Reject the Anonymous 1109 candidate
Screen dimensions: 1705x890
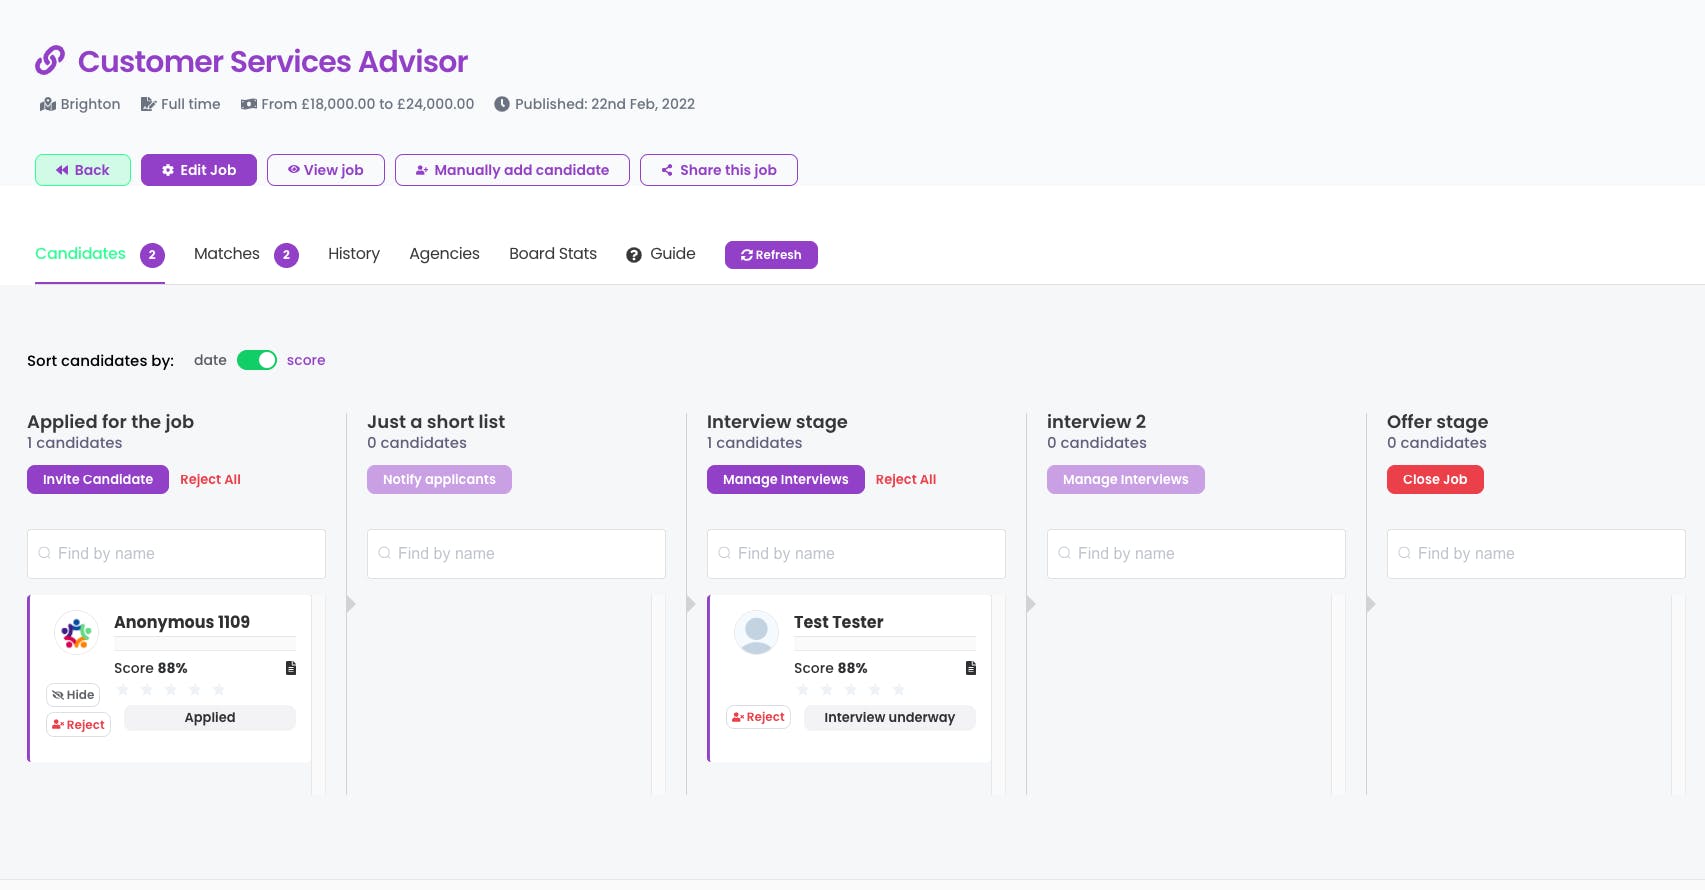click(78, 725)
